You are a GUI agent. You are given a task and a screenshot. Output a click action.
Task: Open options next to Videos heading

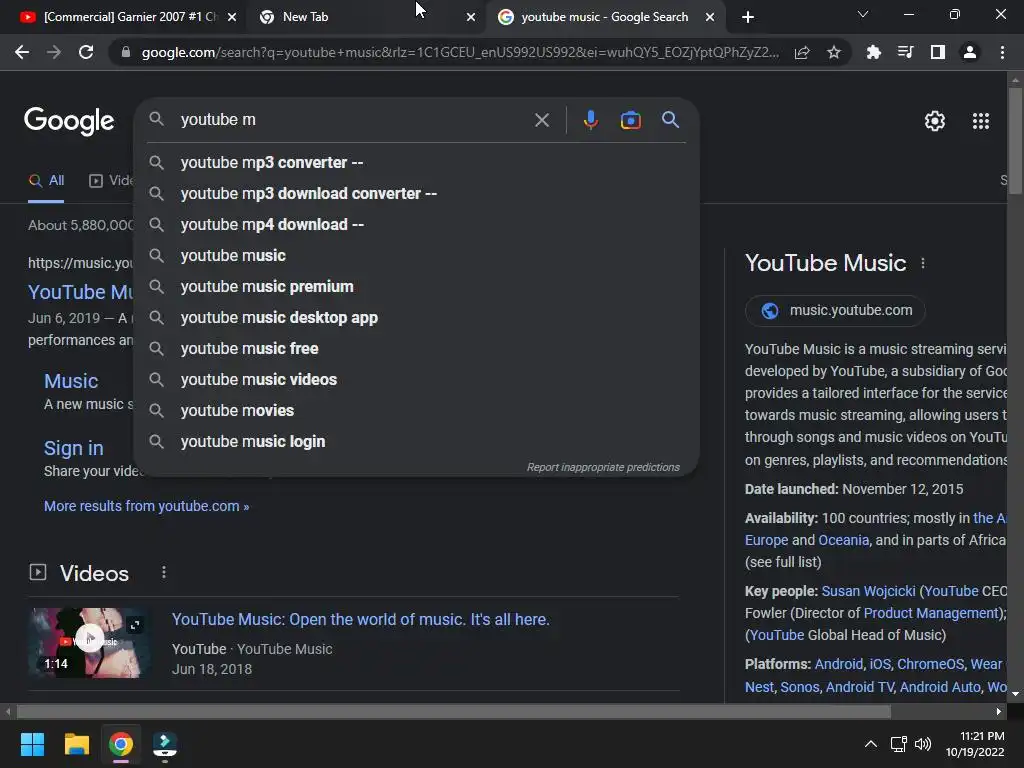164,573
